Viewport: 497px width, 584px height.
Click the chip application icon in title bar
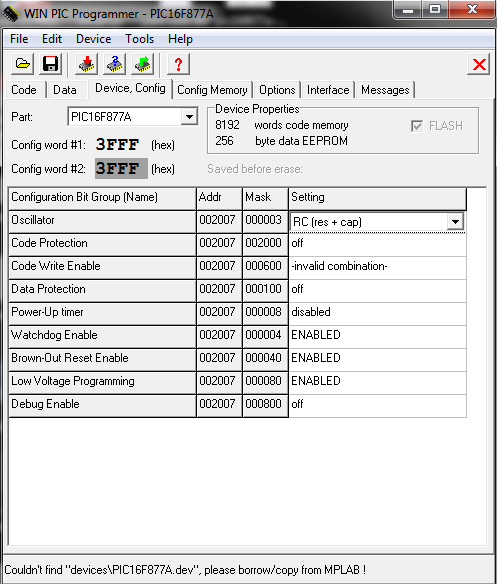pos(10,14)
